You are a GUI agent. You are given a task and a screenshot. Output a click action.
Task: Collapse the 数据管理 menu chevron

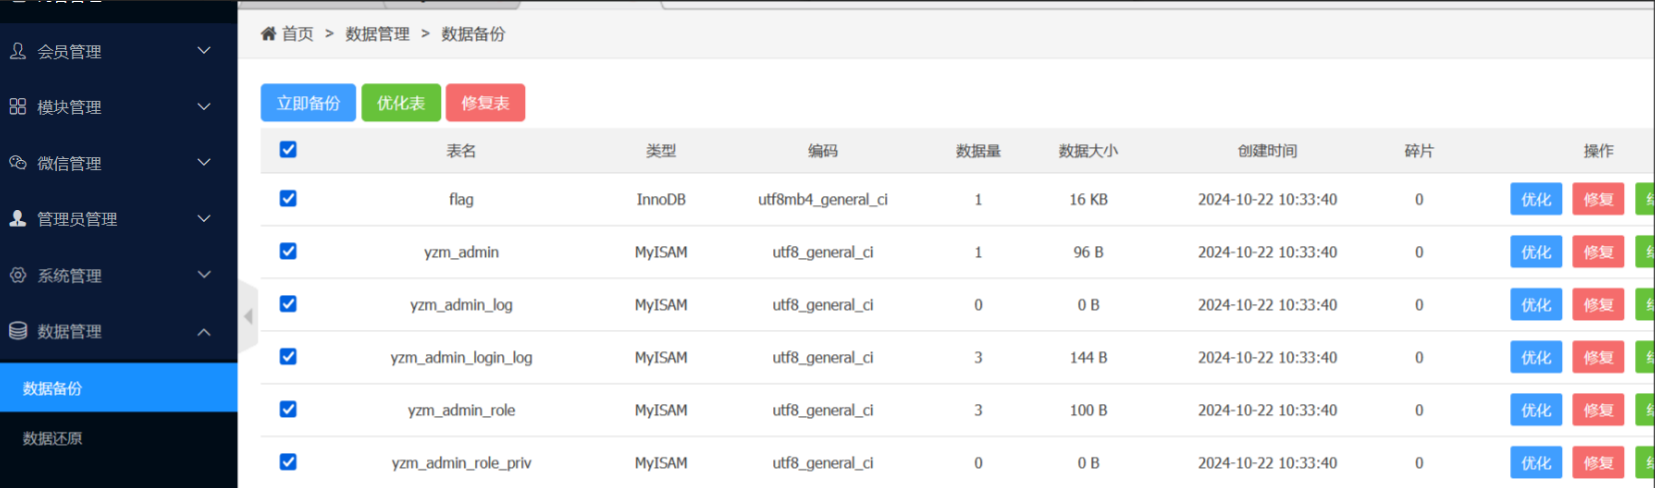(x=204, y=331)
